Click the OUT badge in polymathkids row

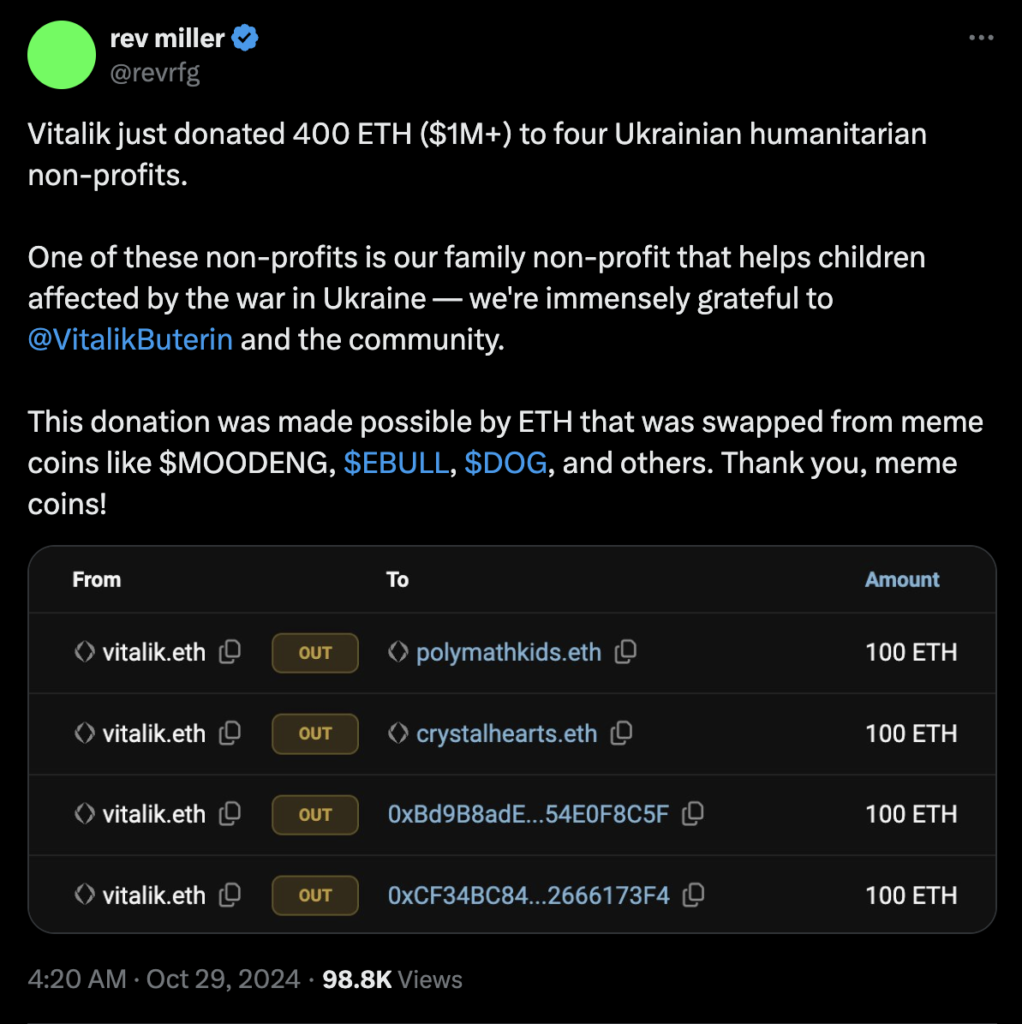[315, 653]
